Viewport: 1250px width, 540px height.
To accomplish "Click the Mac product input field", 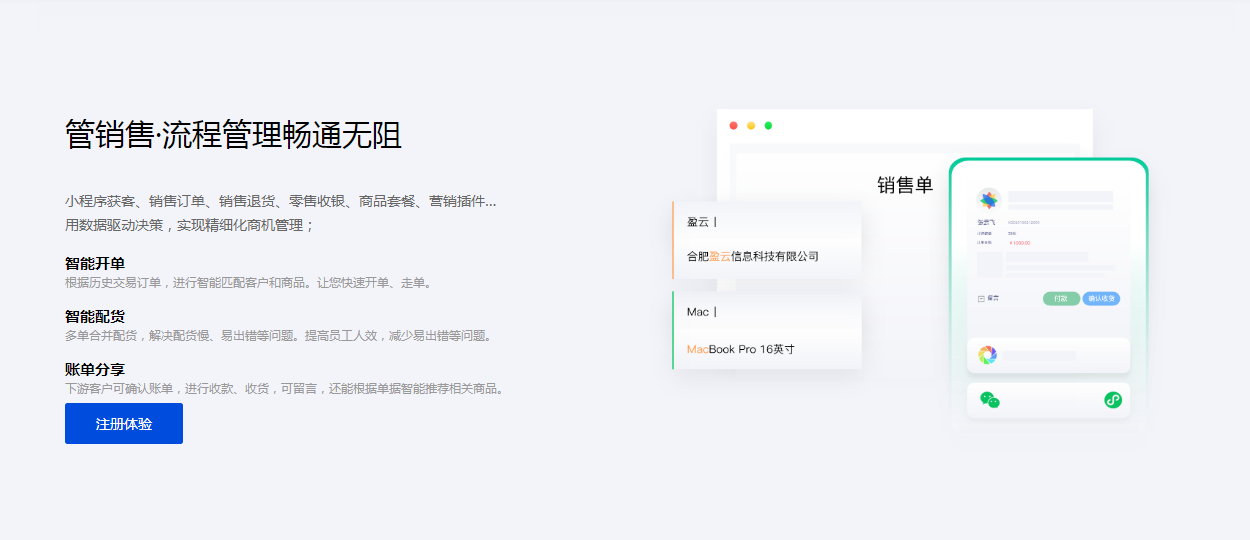I will tap(767, 312).
